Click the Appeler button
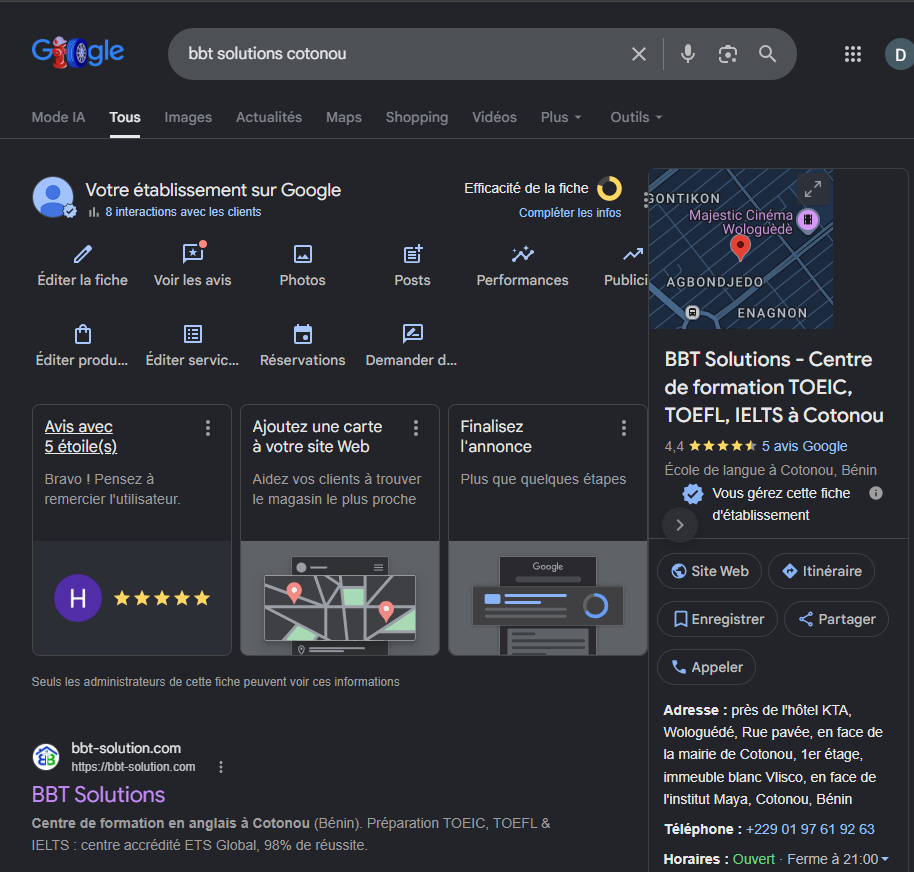The width and height of the screenshot is (914, 872). [x=706, y=667]
